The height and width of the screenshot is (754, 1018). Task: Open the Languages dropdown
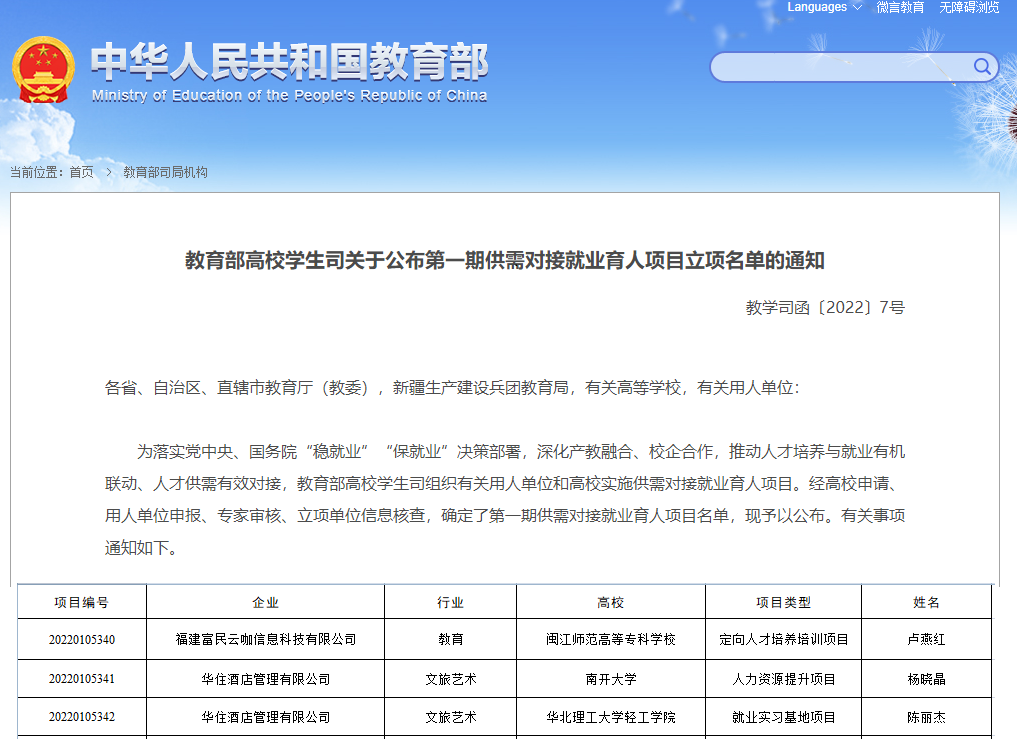(825, 7)
